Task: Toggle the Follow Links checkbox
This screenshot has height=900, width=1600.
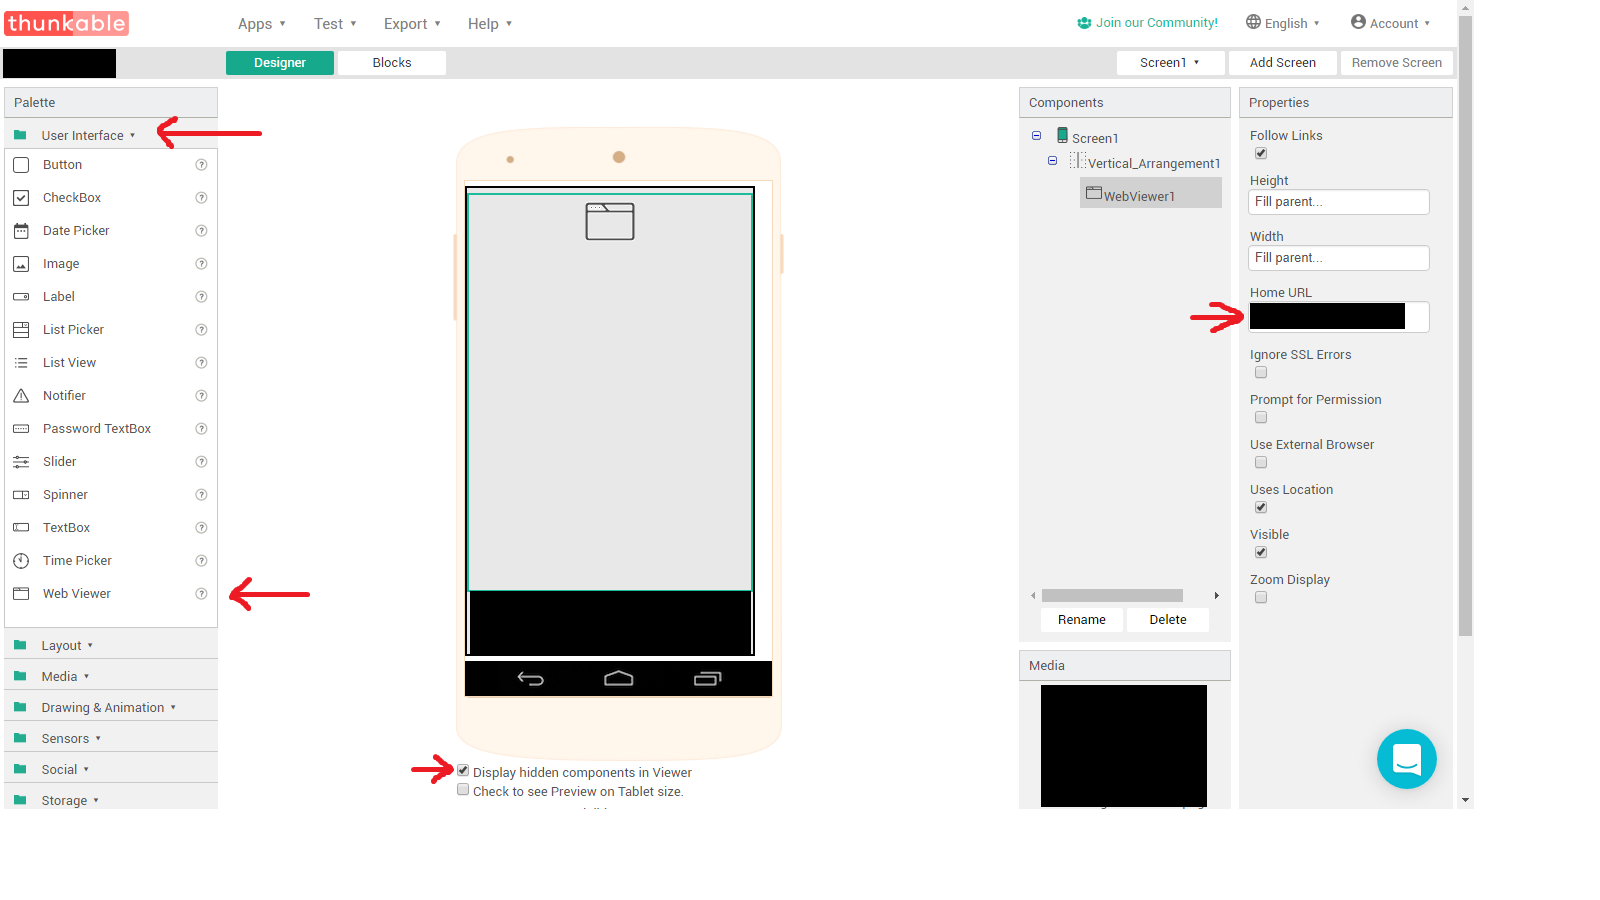Action: click(x=1261, y=154)
